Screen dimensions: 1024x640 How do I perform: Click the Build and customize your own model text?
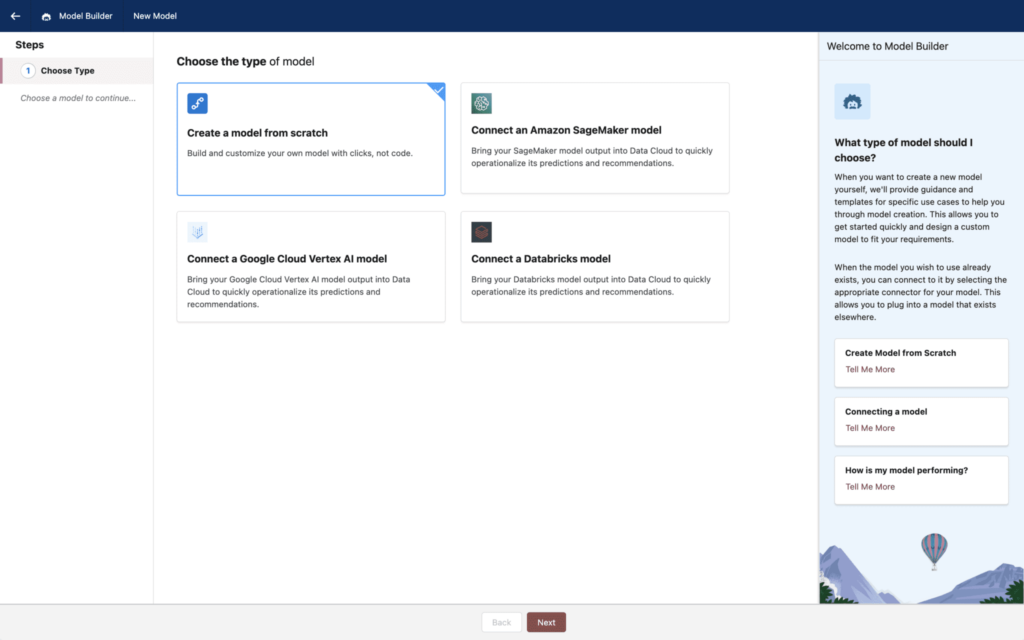300,153
